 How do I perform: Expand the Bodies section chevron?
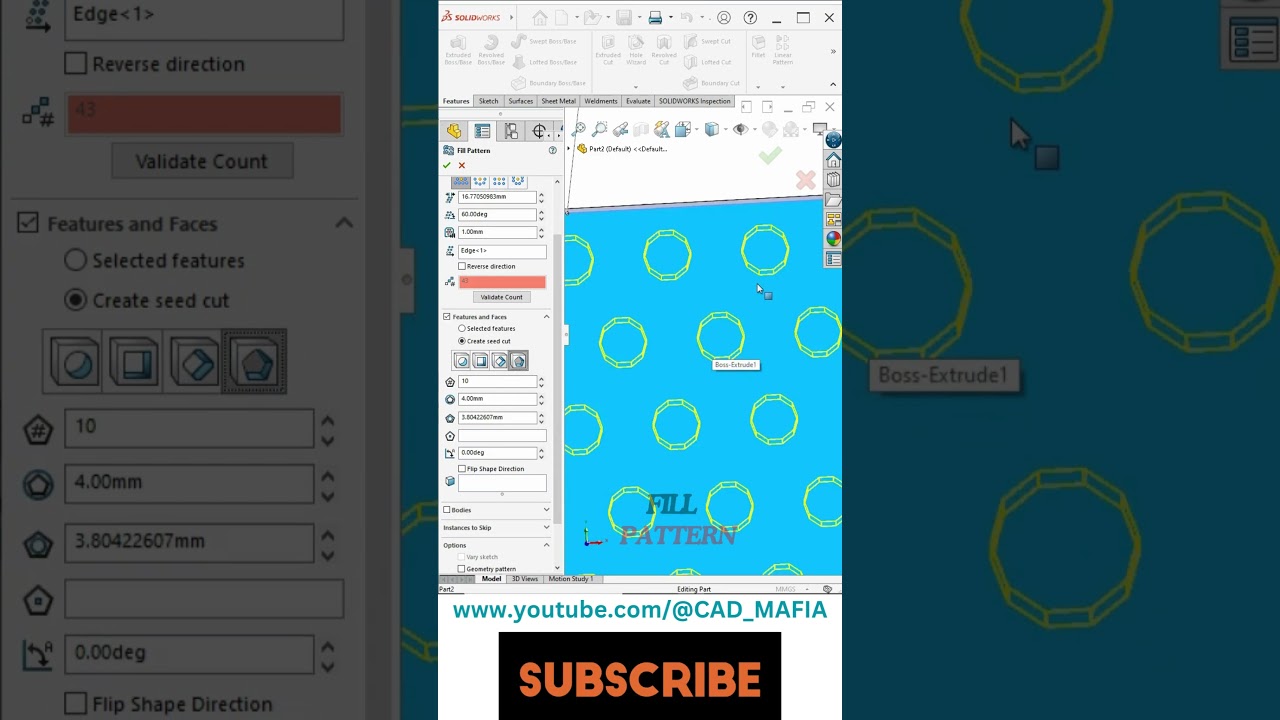(547, 510)
